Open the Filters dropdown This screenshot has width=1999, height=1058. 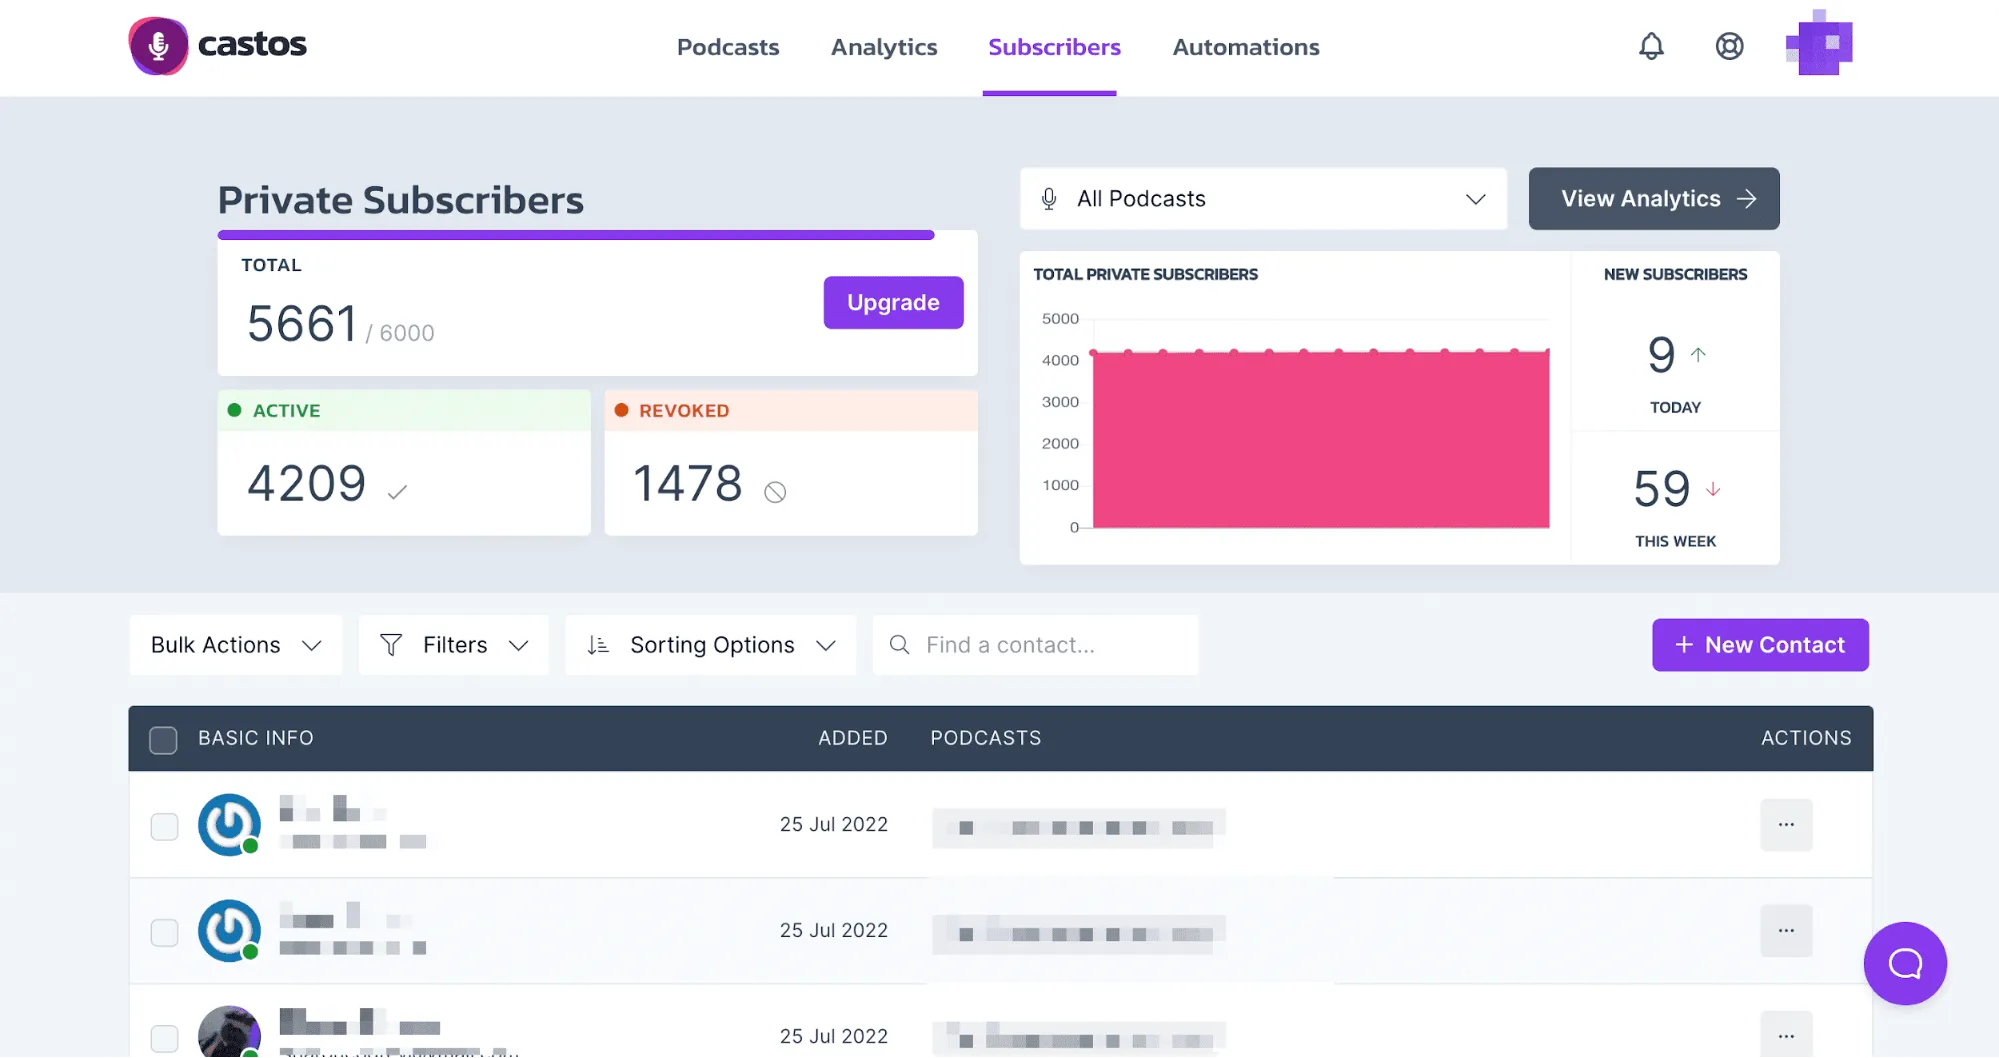point(454,645)
